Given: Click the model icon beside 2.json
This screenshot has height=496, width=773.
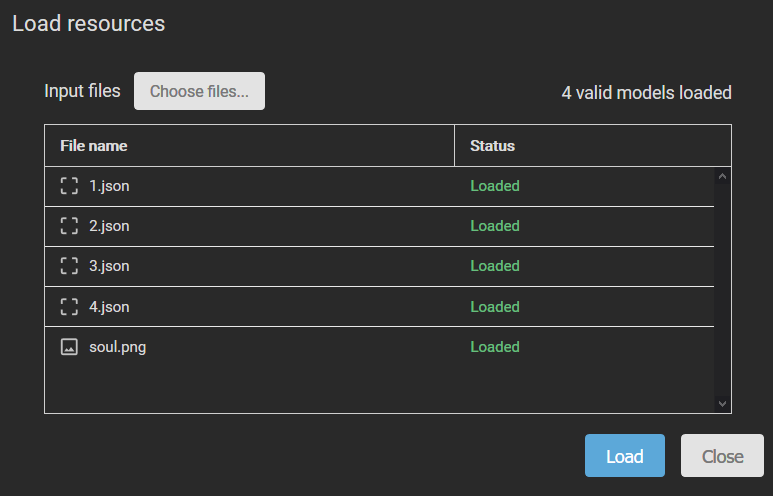Looking at the screenshot, I should pos(69,226).
